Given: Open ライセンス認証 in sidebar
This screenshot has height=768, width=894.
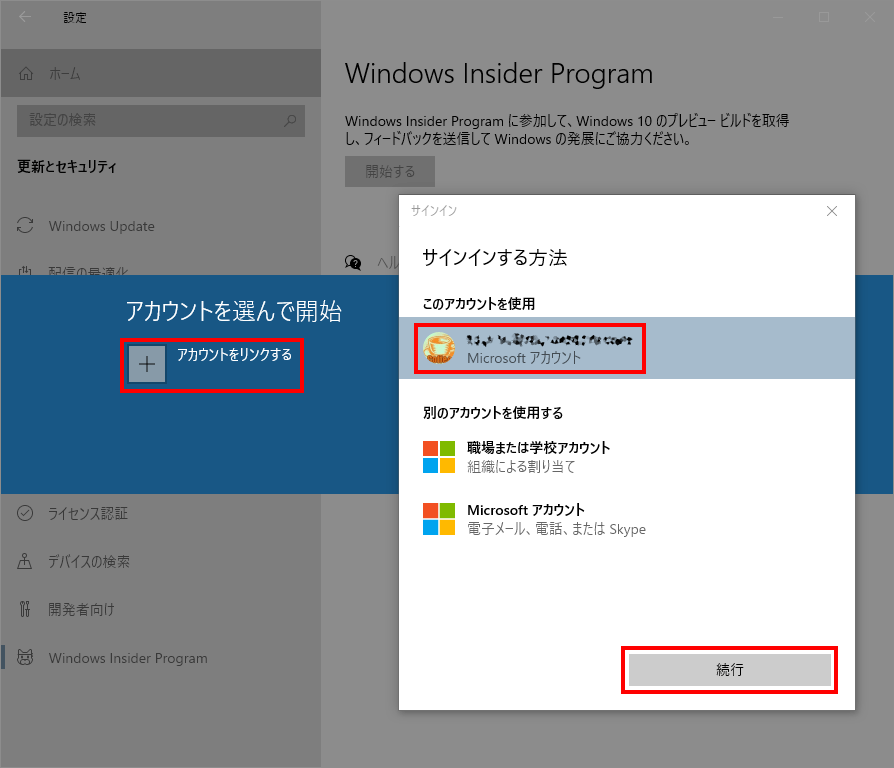Looking at the screenshot, I should coord(161,513).
